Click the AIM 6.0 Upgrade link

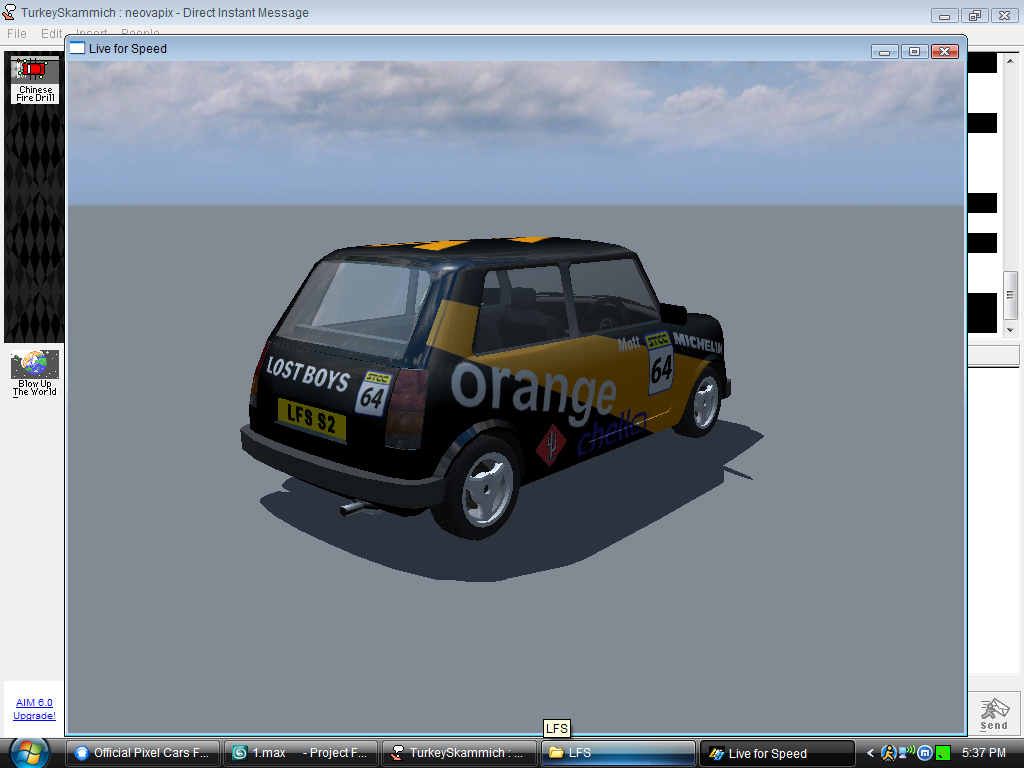[35, 709]
